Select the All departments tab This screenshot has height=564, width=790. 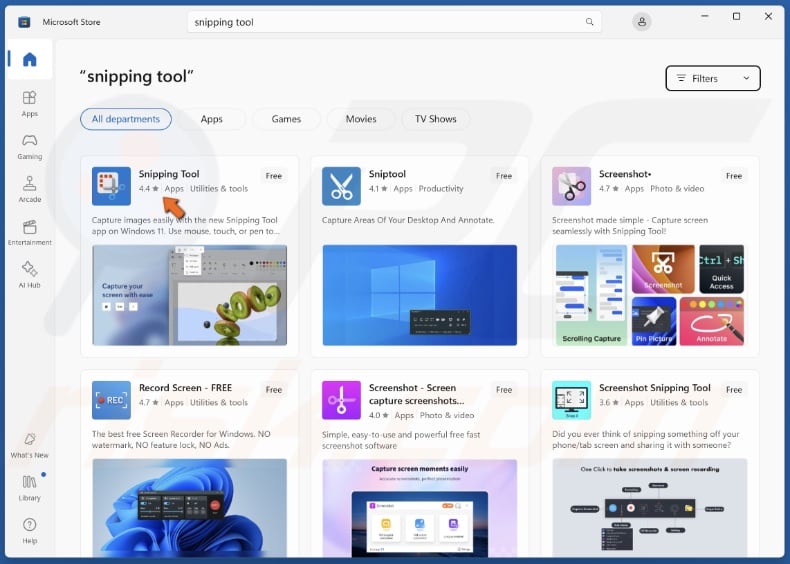coord(126,119)
